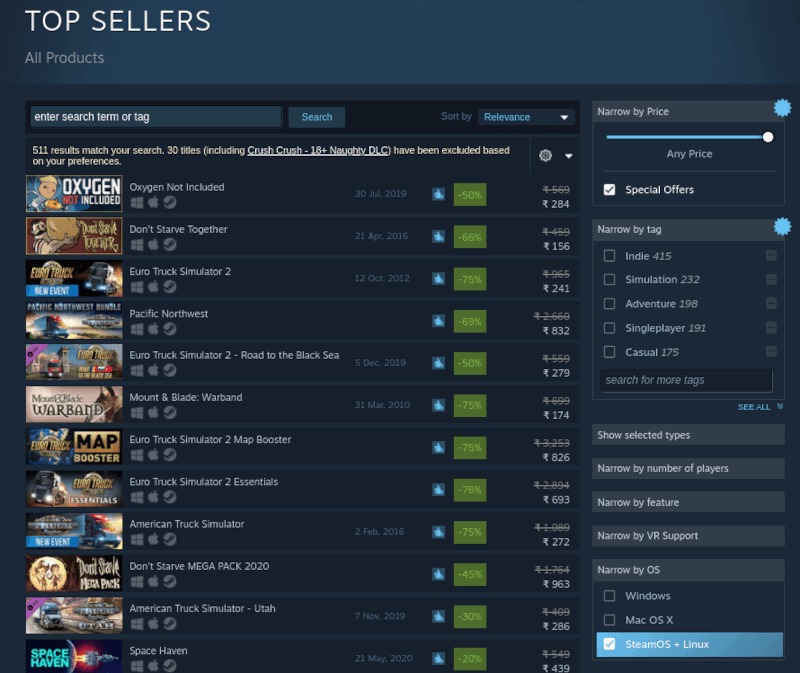Screen dimensions: 800x673
Task: Click the search for more tags field
Action: pyautogui.click(x=686, y=380)
